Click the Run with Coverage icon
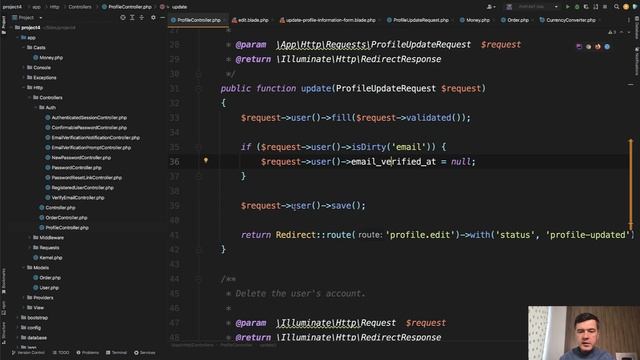Screen dimensions: 640x360 (586, 7)
